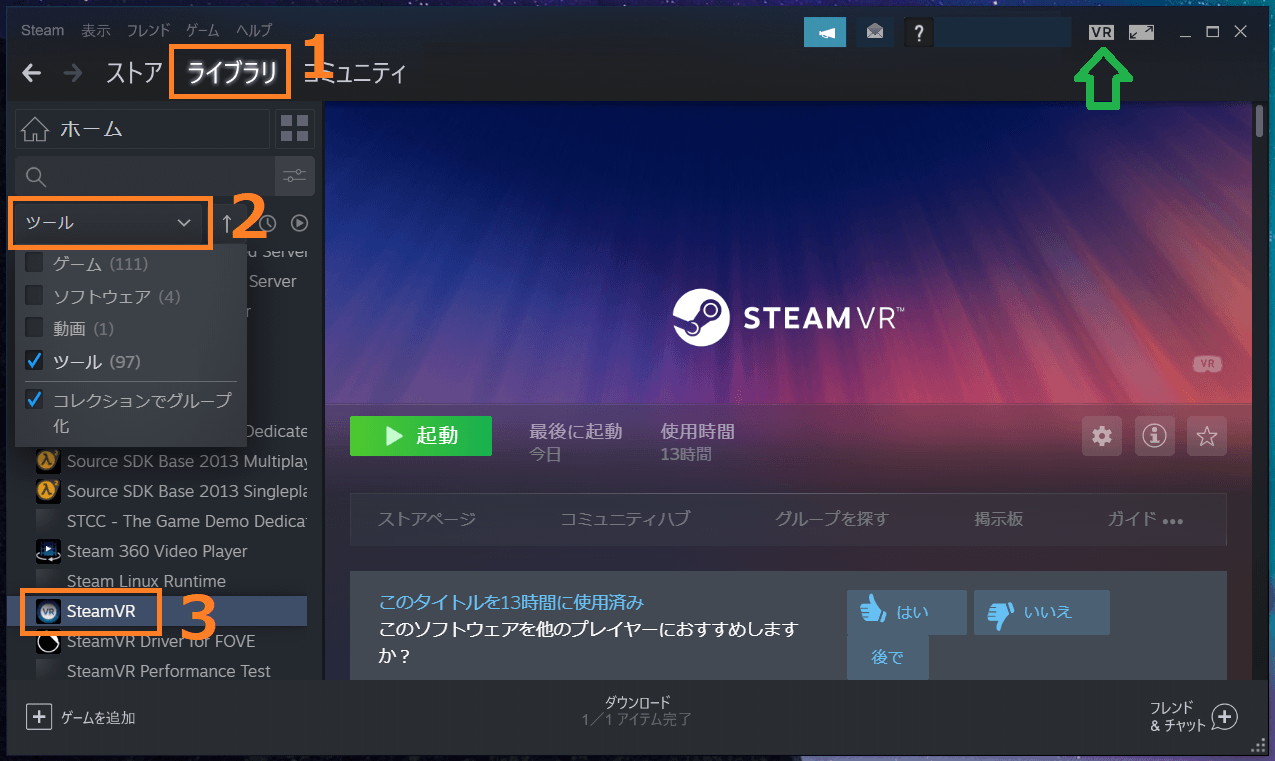Open the Home icon in sidebar
Viewport: 1275px width, 761px height.
coord(36,129)
